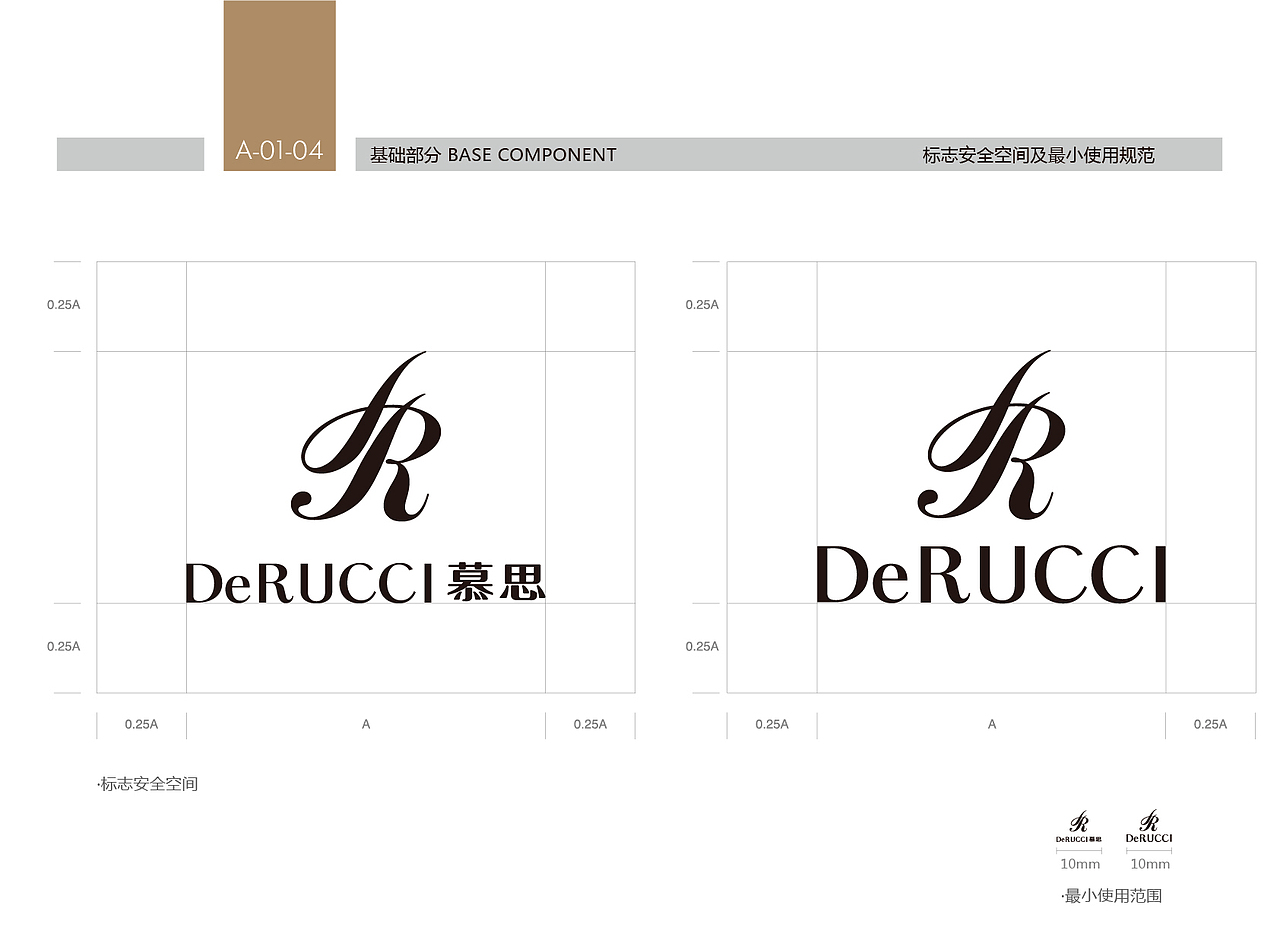Screen dimensions: 1280x943
Task: Select the ·标志安全空间 caption
Action: click(148, 784)
